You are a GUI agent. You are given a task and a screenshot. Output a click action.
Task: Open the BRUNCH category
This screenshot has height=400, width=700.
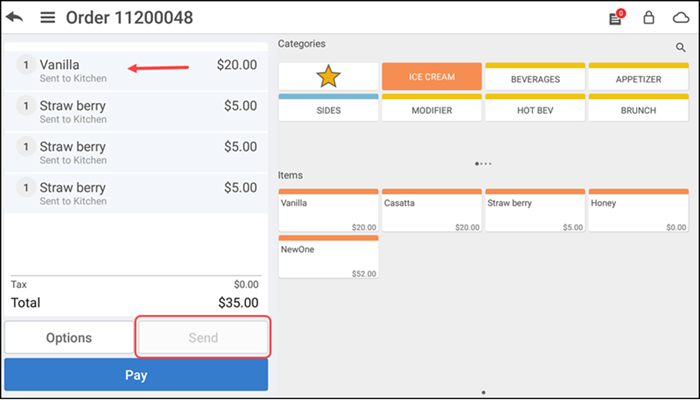[x=638, y=108]
